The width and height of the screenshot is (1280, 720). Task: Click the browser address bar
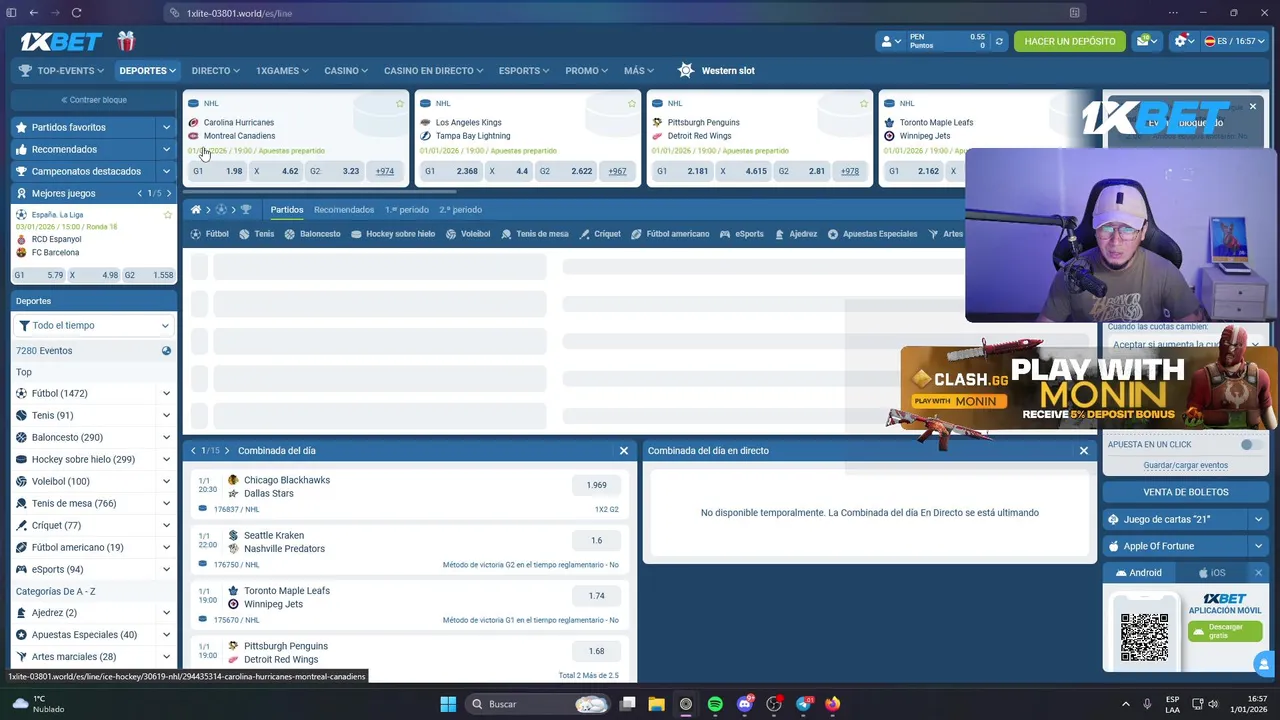click(625, 13)
